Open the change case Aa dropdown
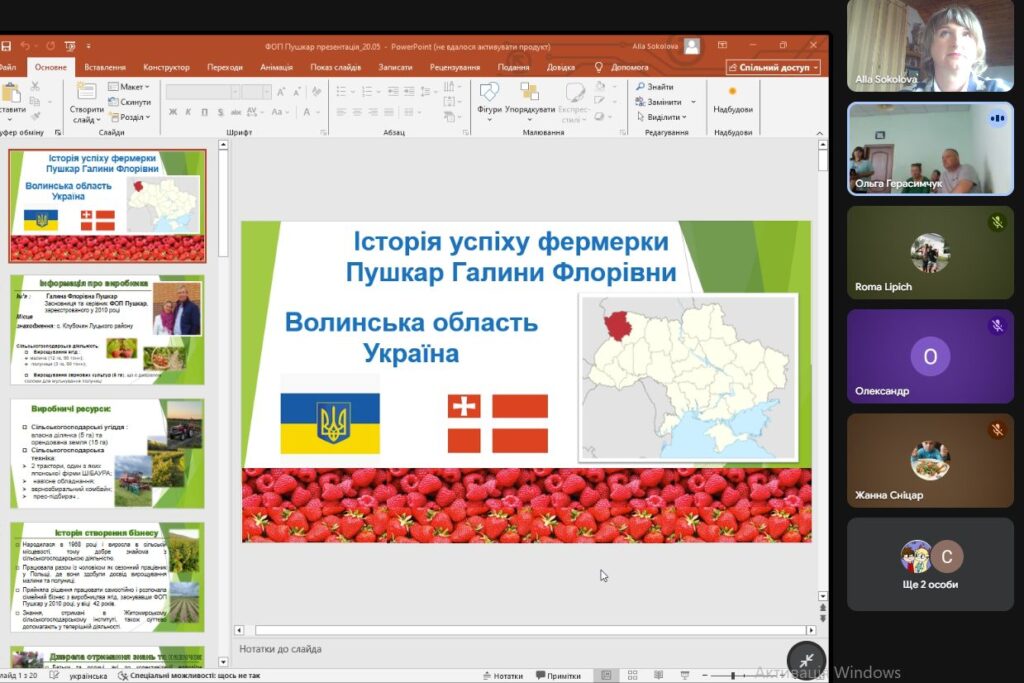This screenshot has height=683, width=1024. [280, 112]
